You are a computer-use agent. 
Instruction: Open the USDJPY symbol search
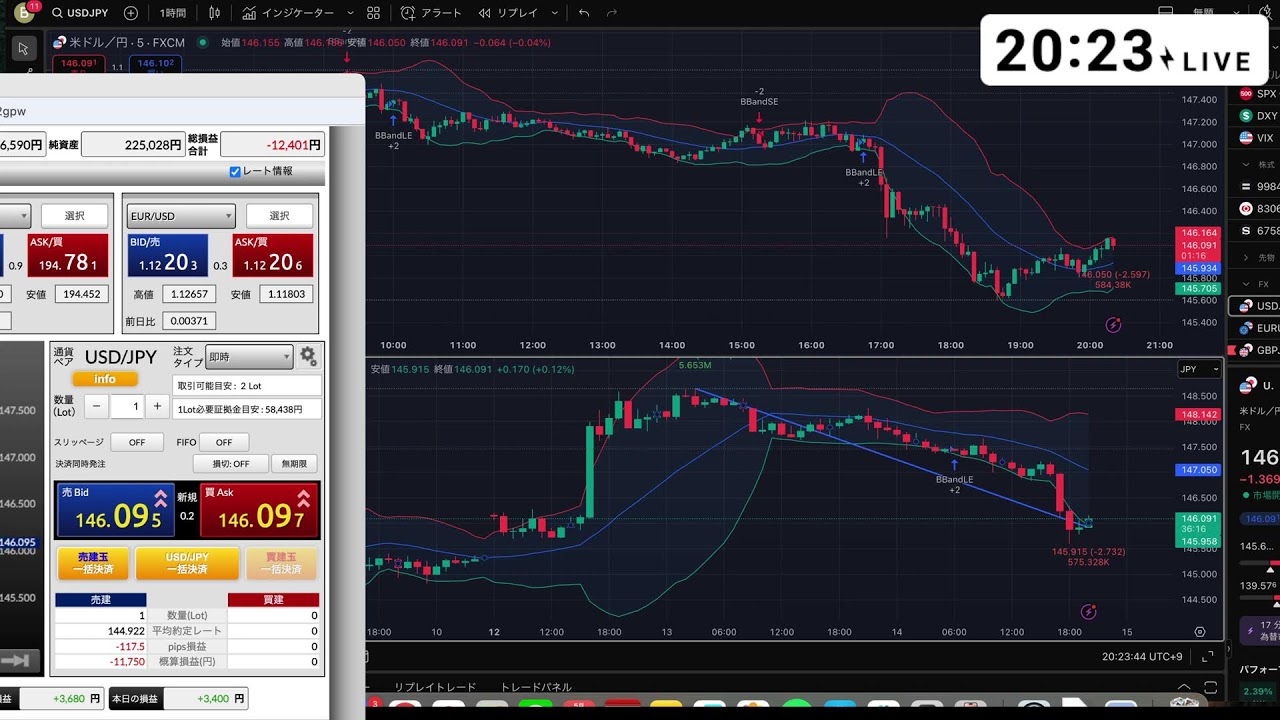[80, 13]
